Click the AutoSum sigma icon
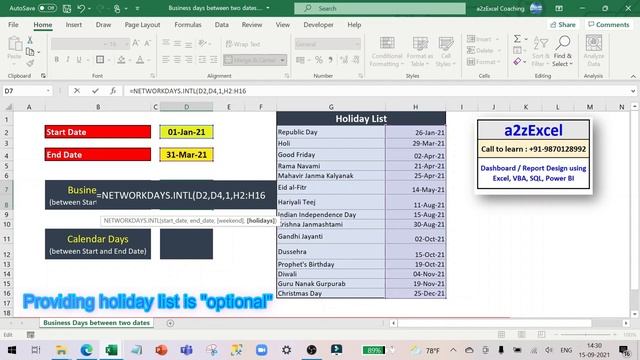 517,39
